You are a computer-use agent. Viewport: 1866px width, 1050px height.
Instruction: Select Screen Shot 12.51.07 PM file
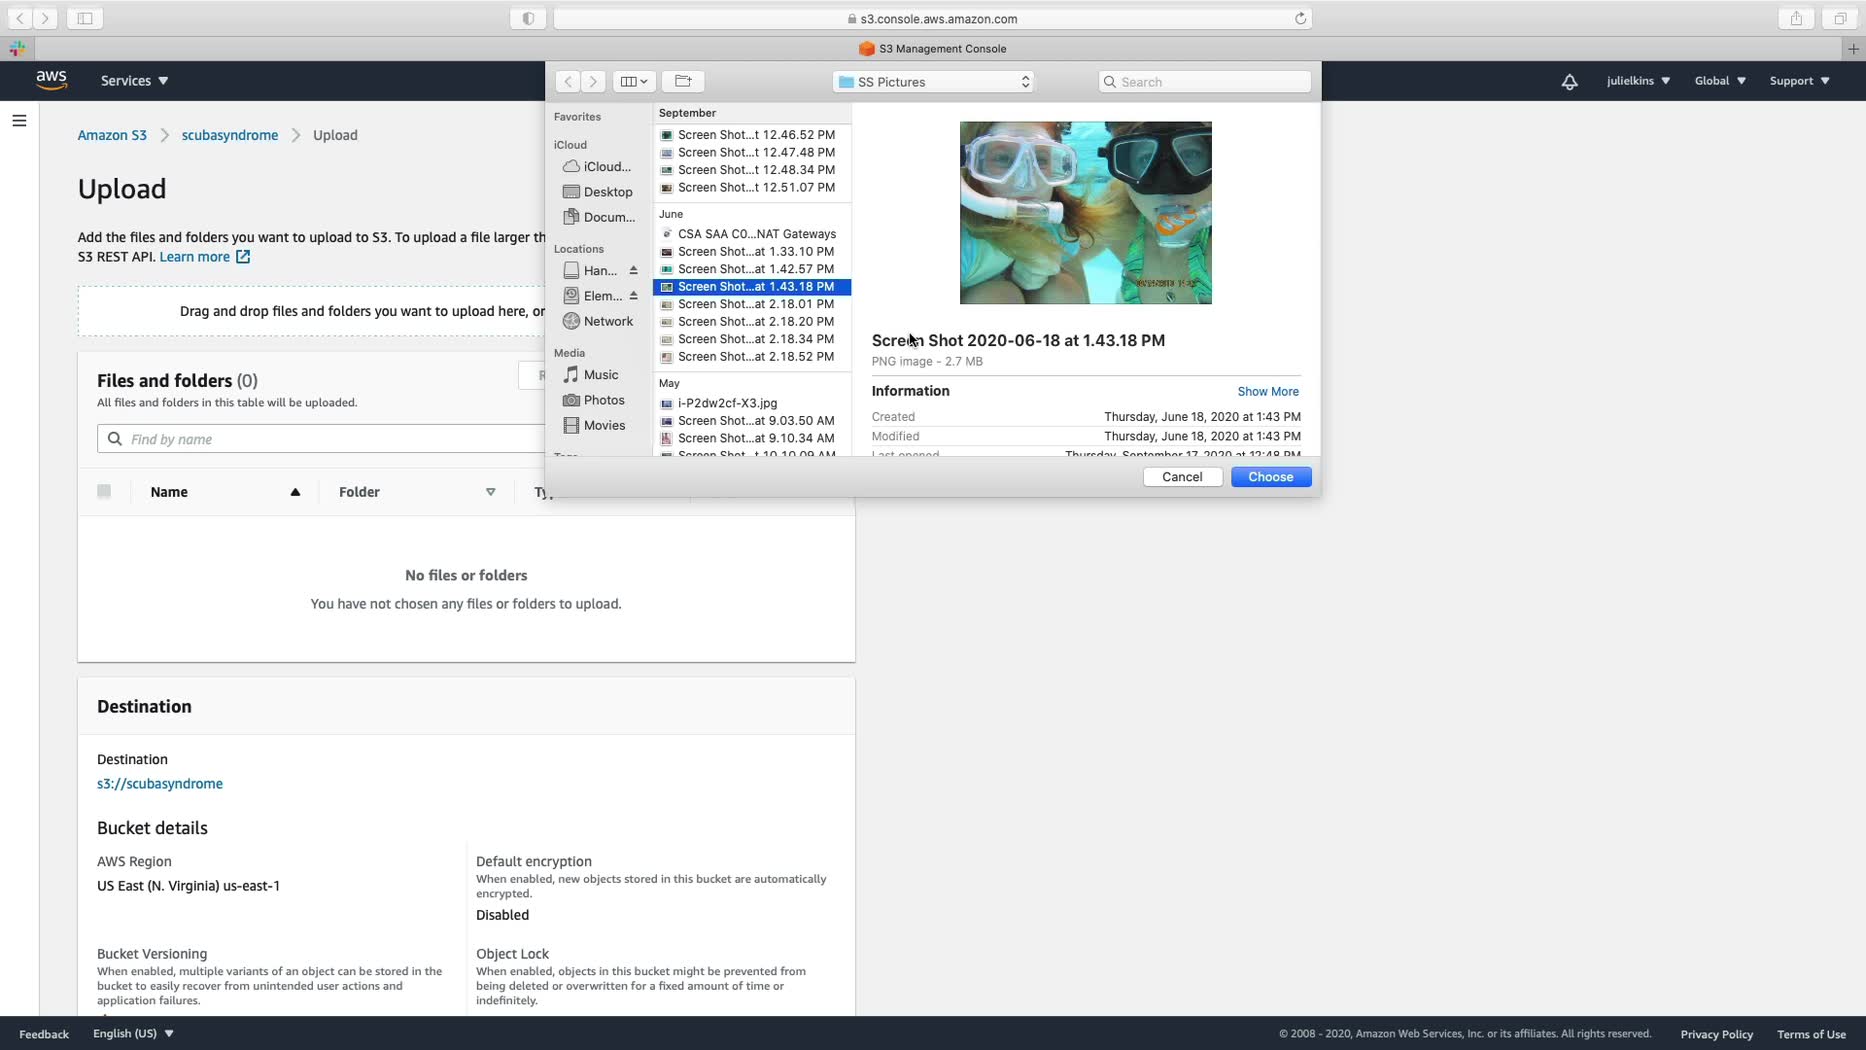click(x=751, y=188)
